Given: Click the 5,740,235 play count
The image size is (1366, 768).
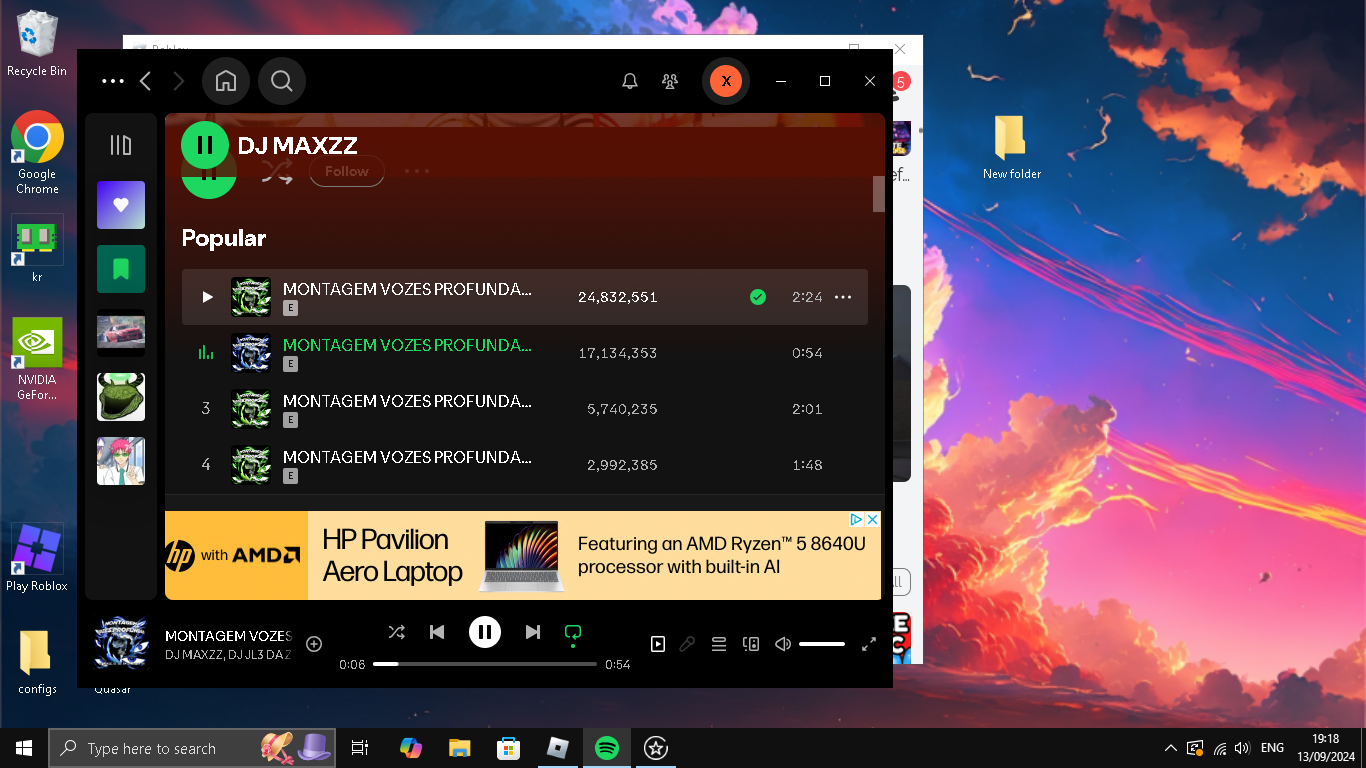Looking at the screenshot, I should pos(622,409).
